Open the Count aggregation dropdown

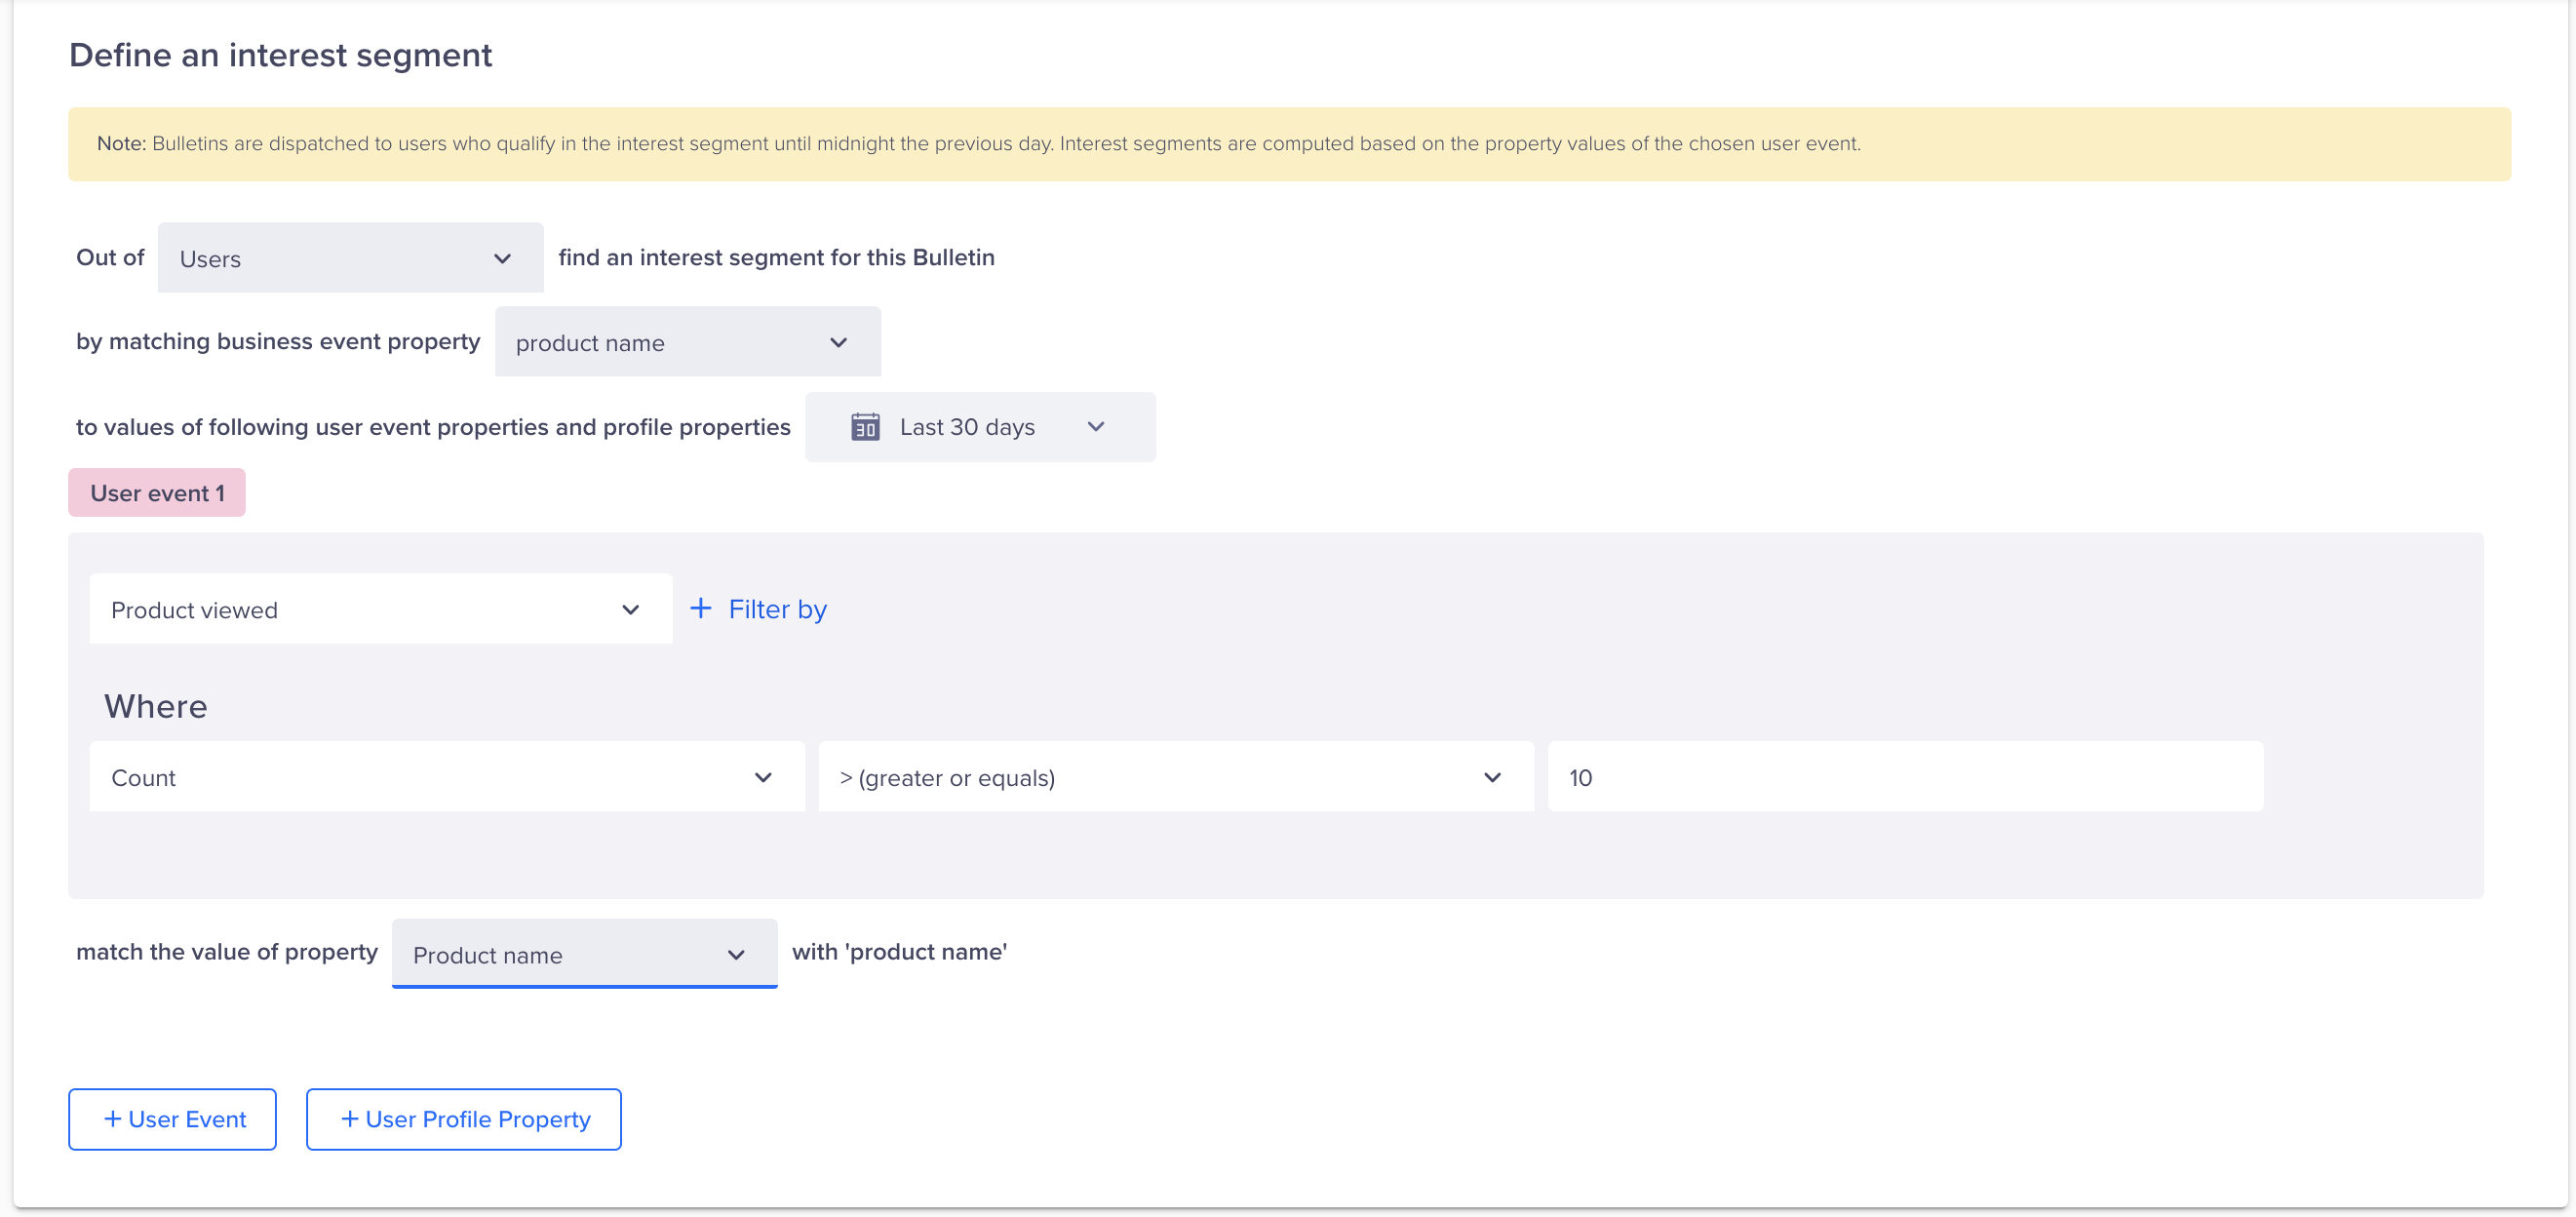[446, 778]
